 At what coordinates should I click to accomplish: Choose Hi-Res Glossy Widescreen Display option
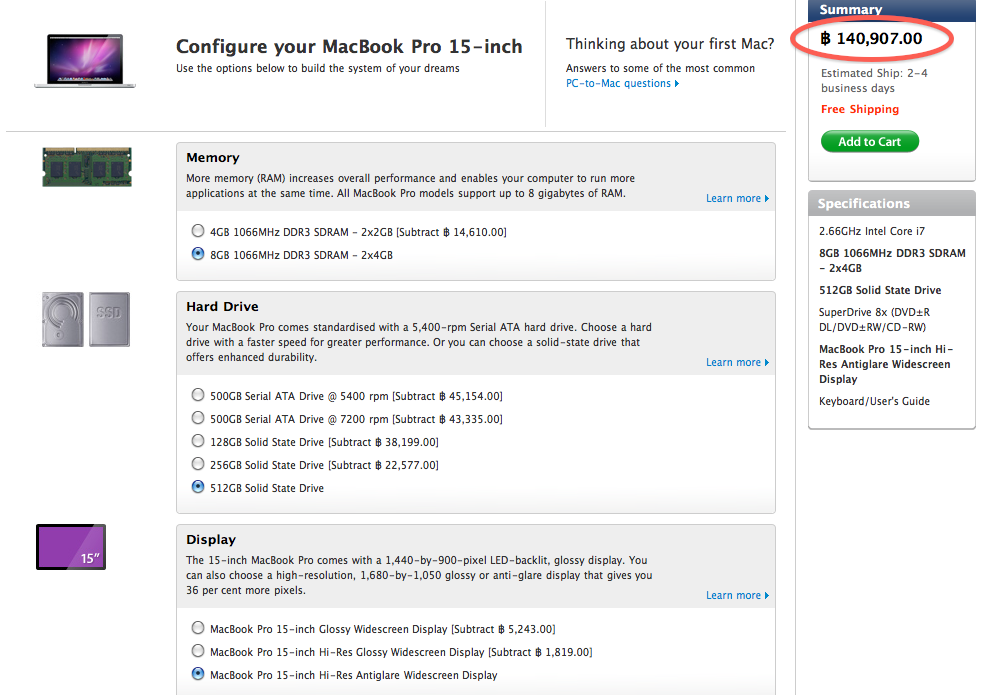coord(198,652)
